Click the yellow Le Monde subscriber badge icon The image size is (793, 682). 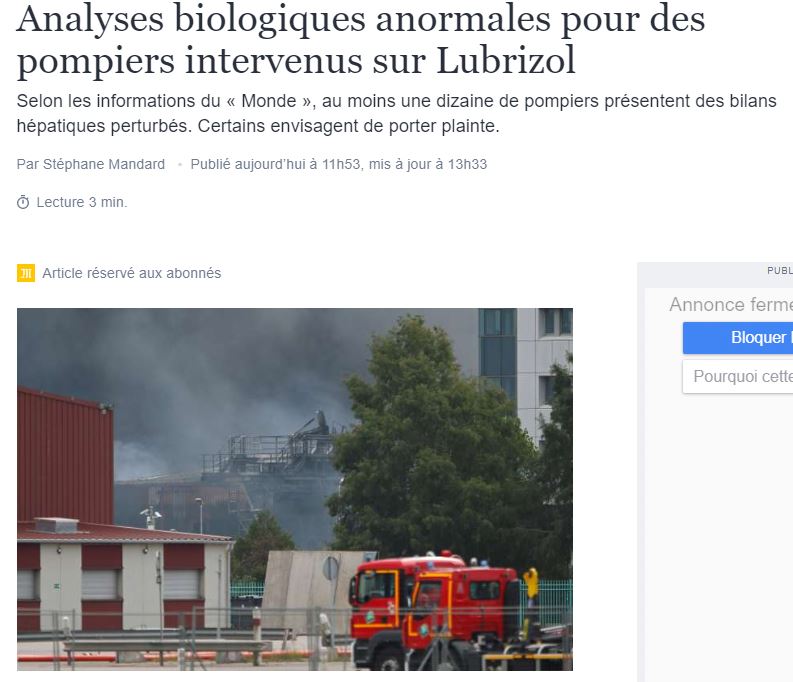click(26, 273)
